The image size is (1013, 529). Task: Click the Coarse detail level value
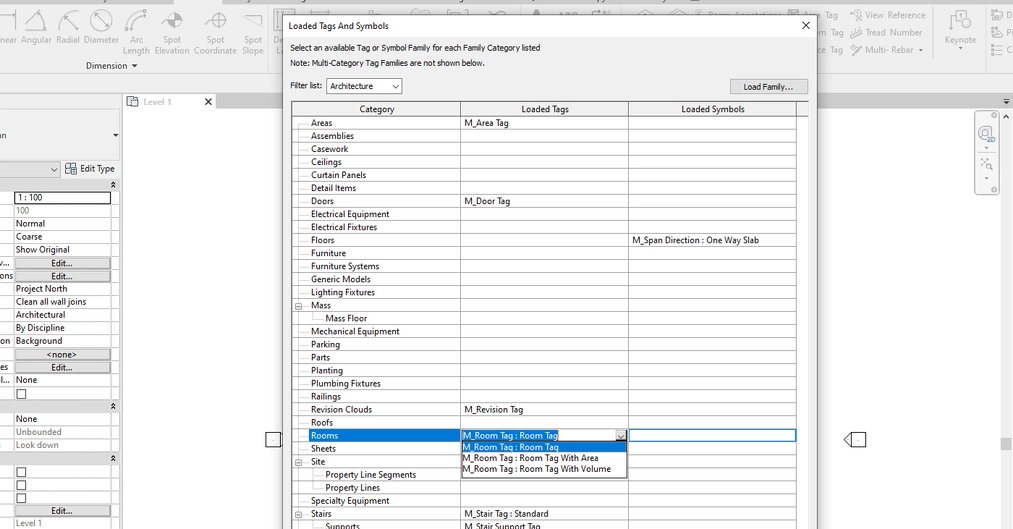coord(63,237)
